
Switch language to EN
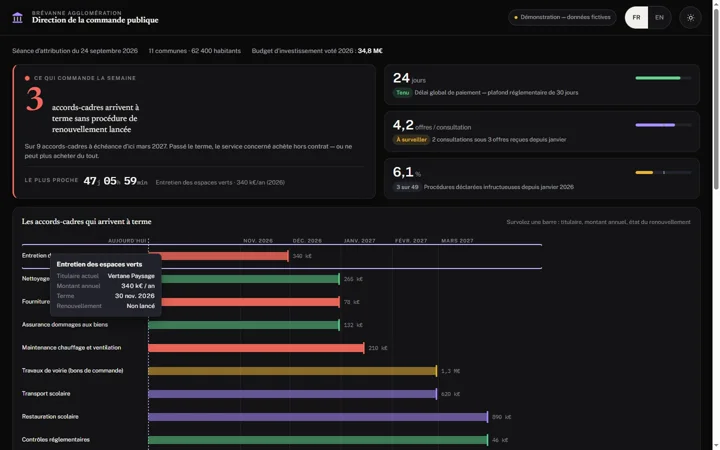pyautogui.click(x=659, y=17)
